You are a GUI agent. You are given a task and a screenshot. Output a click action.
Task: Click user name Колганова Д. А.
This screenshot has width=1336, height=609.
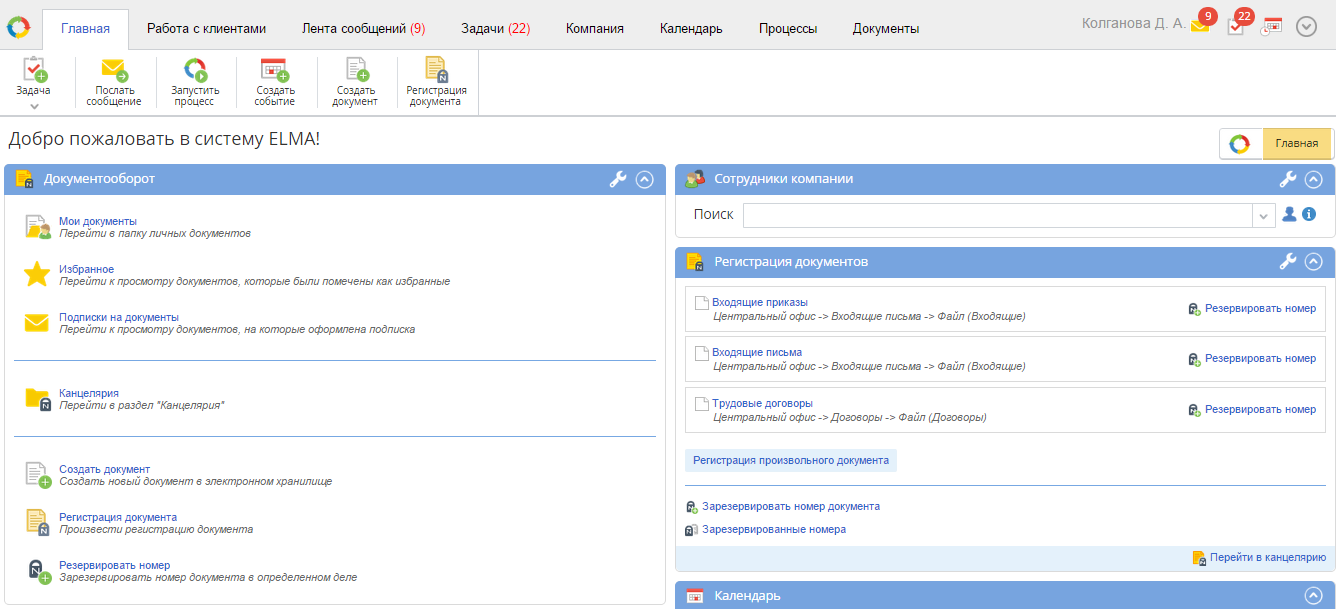[1134, 23]
